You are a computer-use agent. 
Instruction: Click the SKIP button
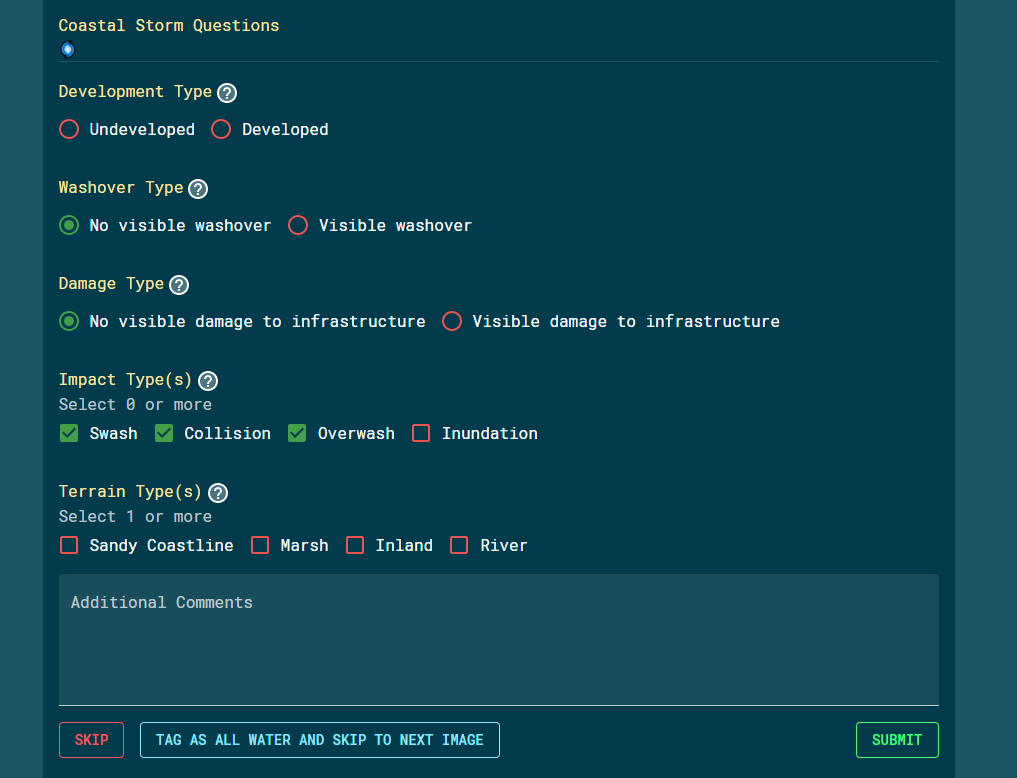91,740
